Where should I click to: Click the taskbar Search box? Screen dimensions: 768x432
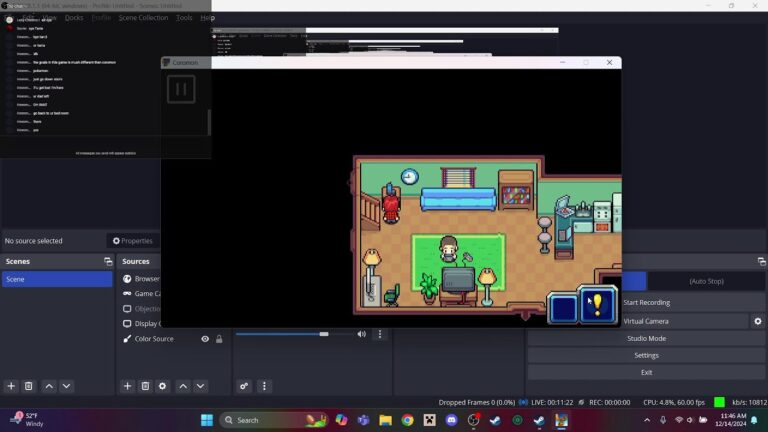click(274, 420)
